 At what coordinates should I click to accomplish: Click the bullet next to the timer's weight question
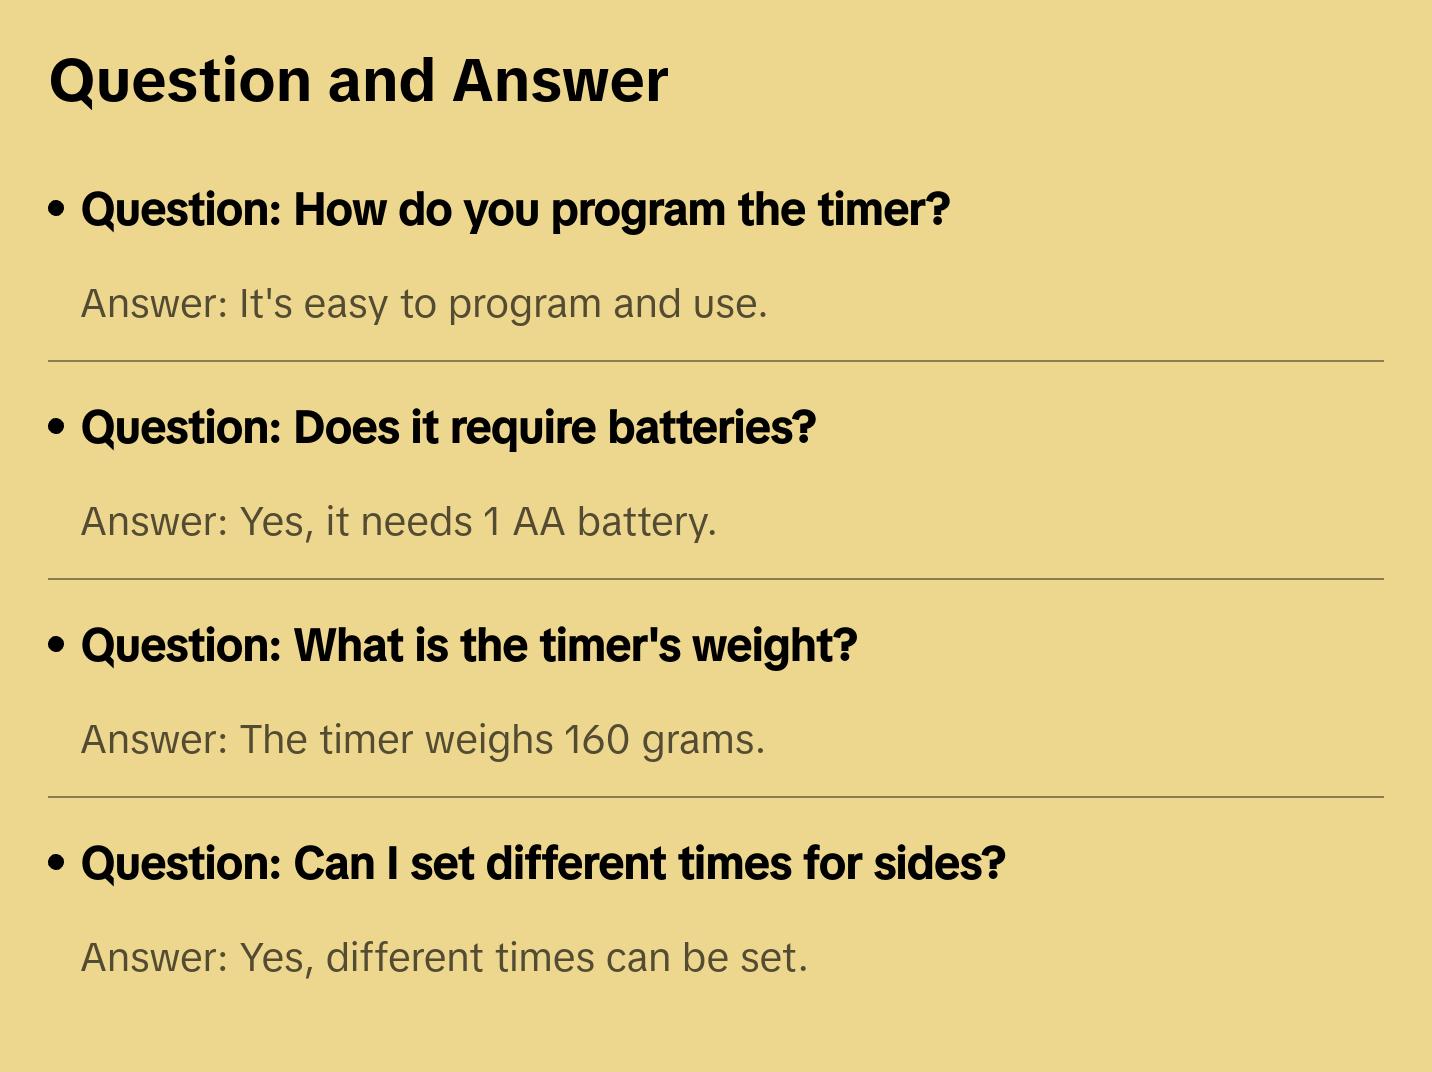(x=57, y=645)
